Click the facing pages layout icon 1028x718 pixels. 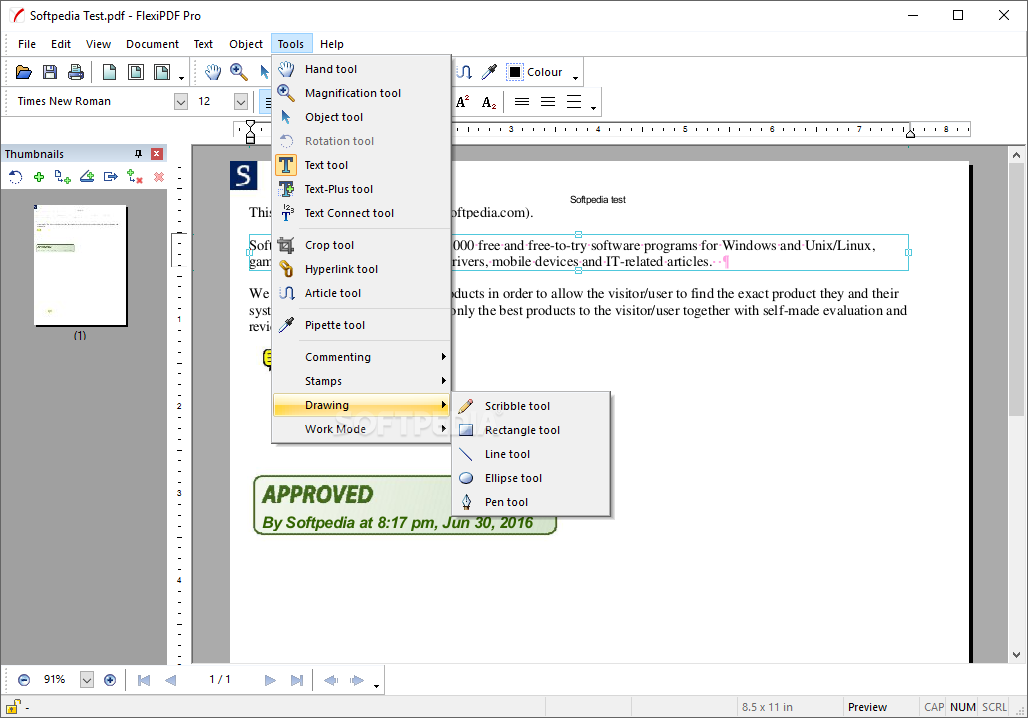162,72
